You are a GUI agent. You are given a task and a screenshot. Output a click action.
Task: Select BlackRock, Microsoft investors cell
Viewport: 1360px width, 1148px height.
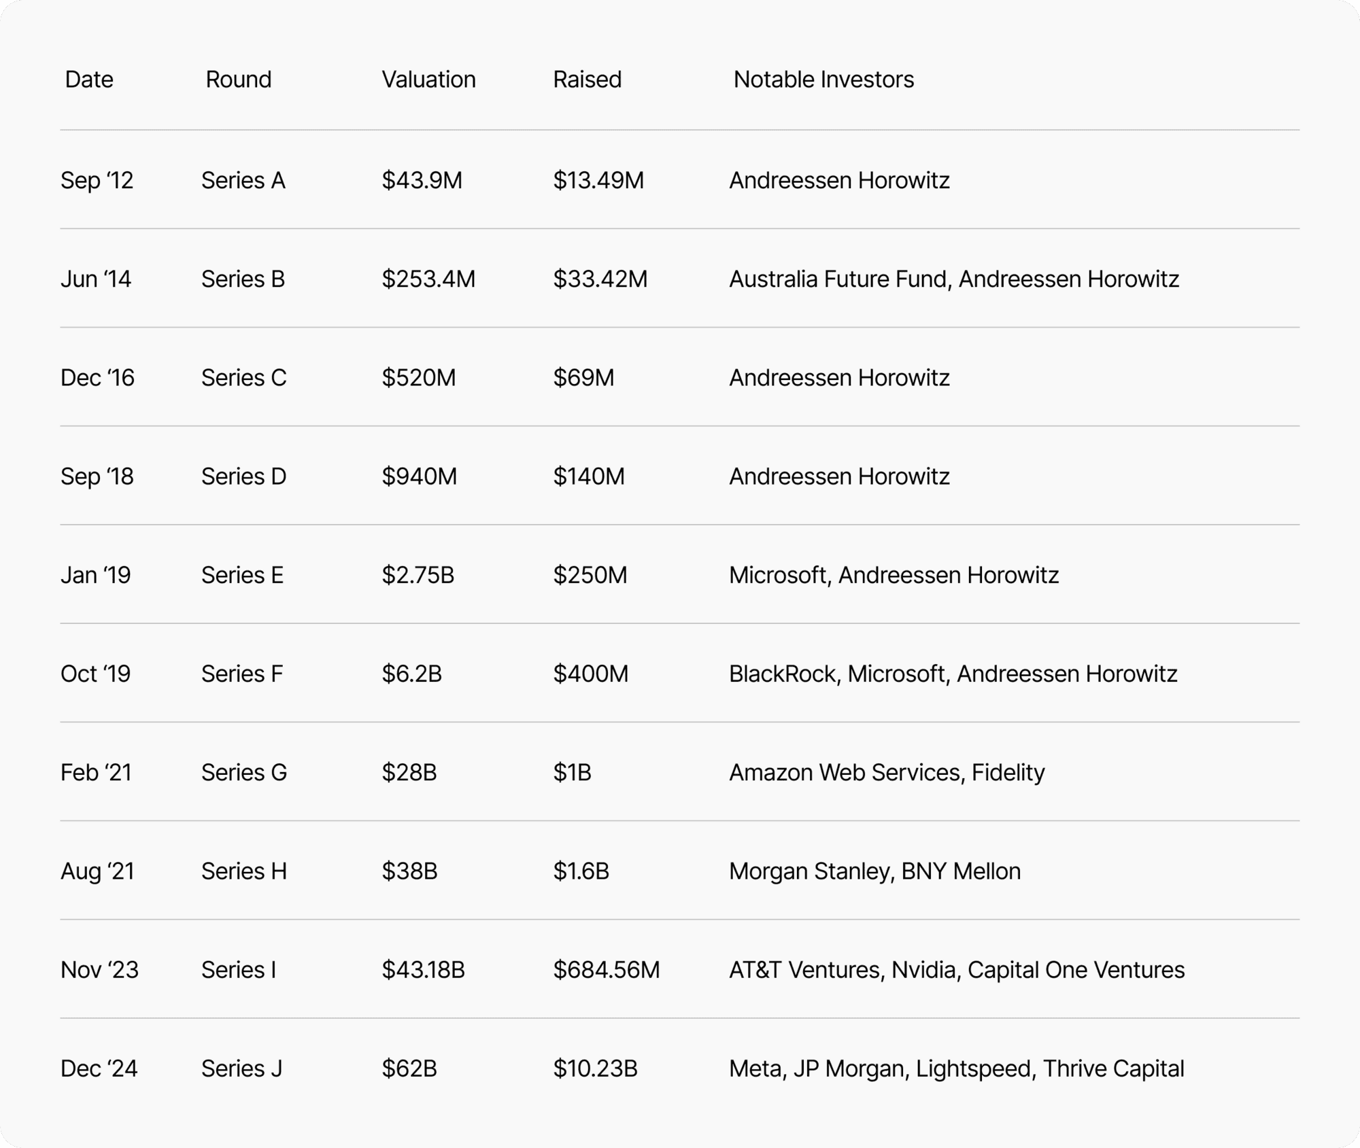click(953, 674)
